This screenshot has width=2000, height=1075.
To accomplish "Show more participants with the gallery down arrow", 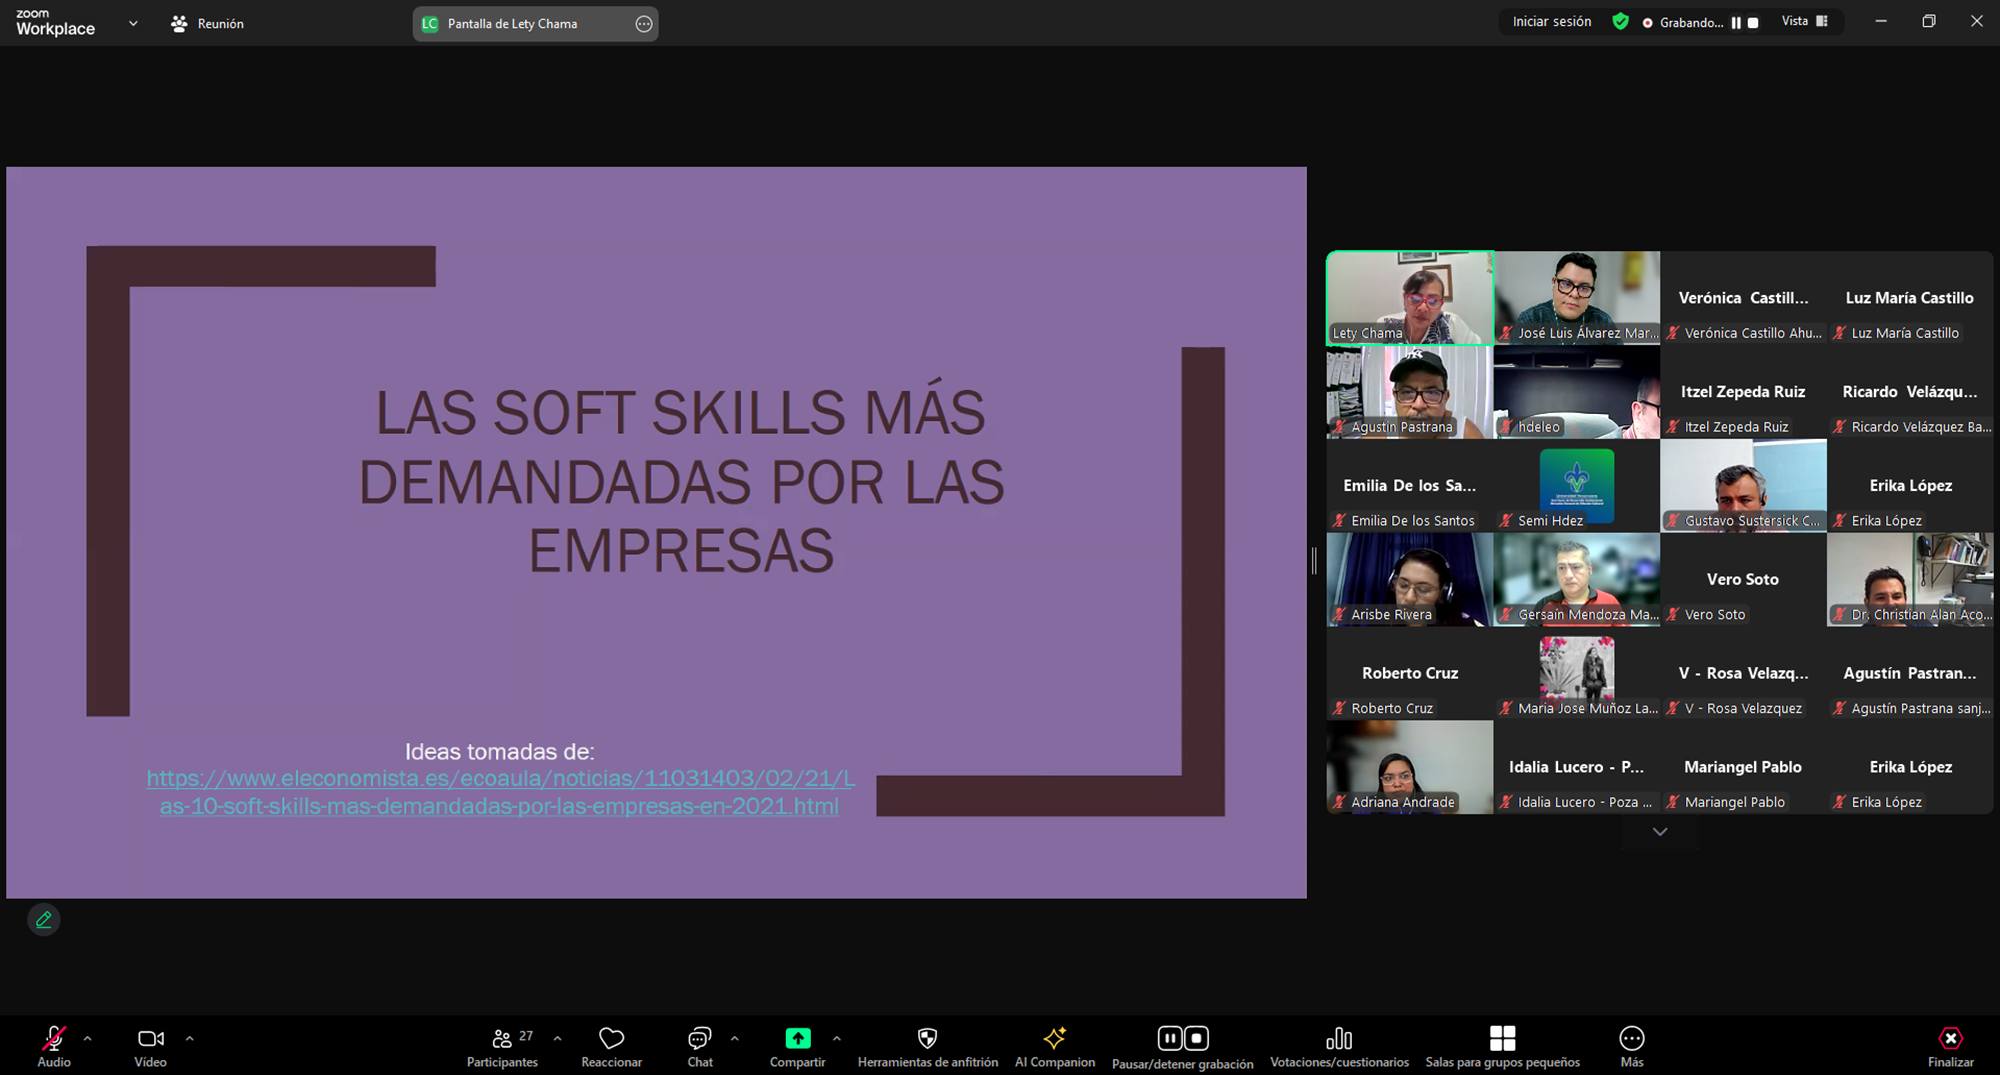I will click(x=1659, y=831).
